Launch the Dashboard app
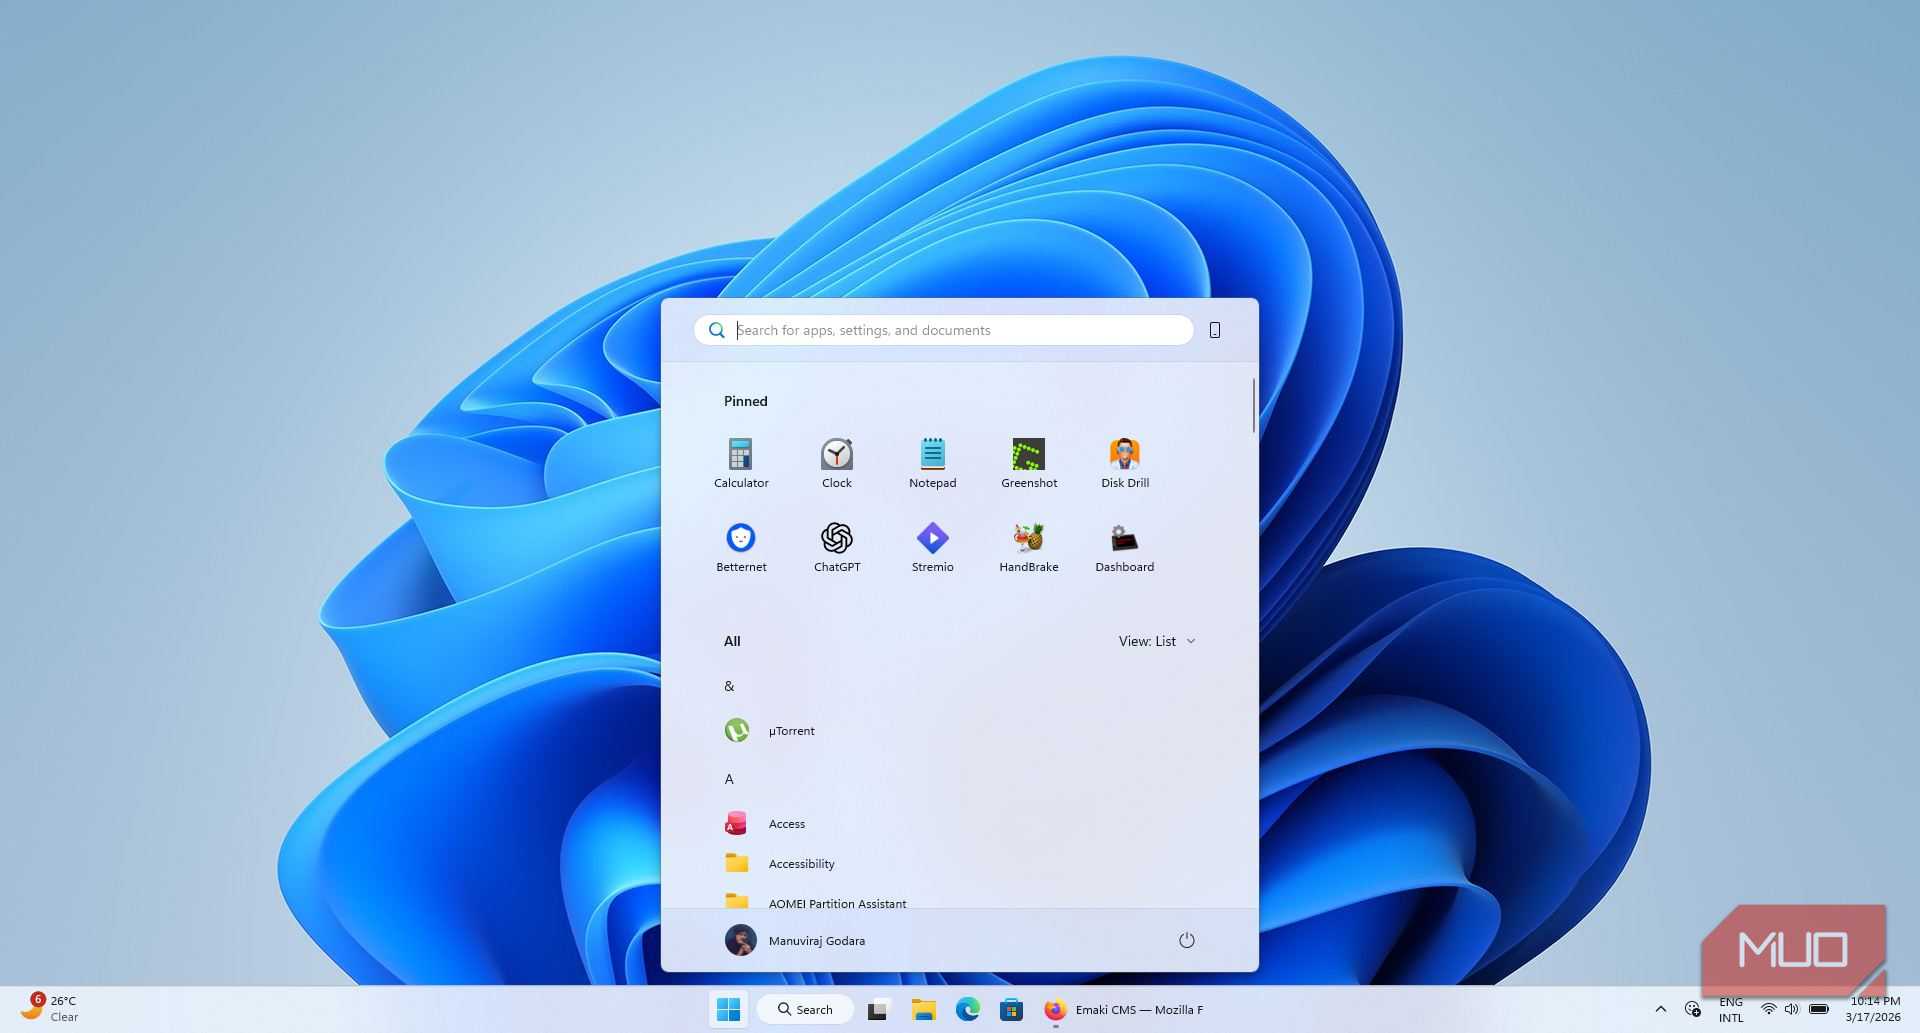 (x=1125, y=547)
